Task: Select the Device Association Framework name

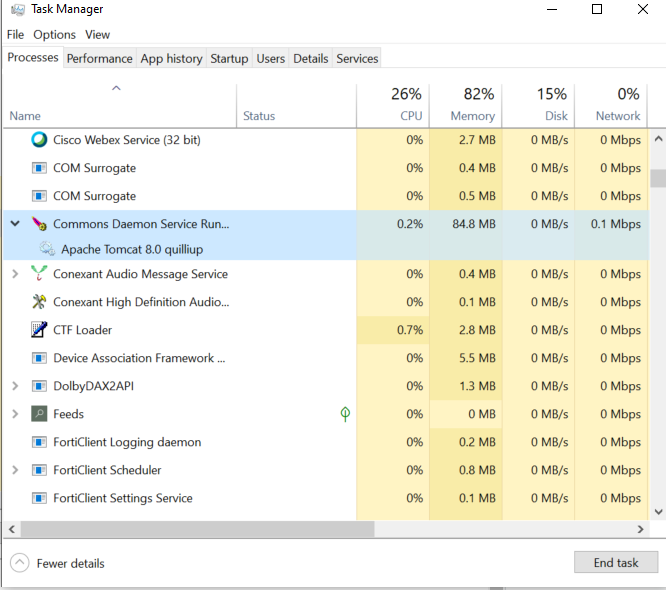Action: (x=139, y=358)
